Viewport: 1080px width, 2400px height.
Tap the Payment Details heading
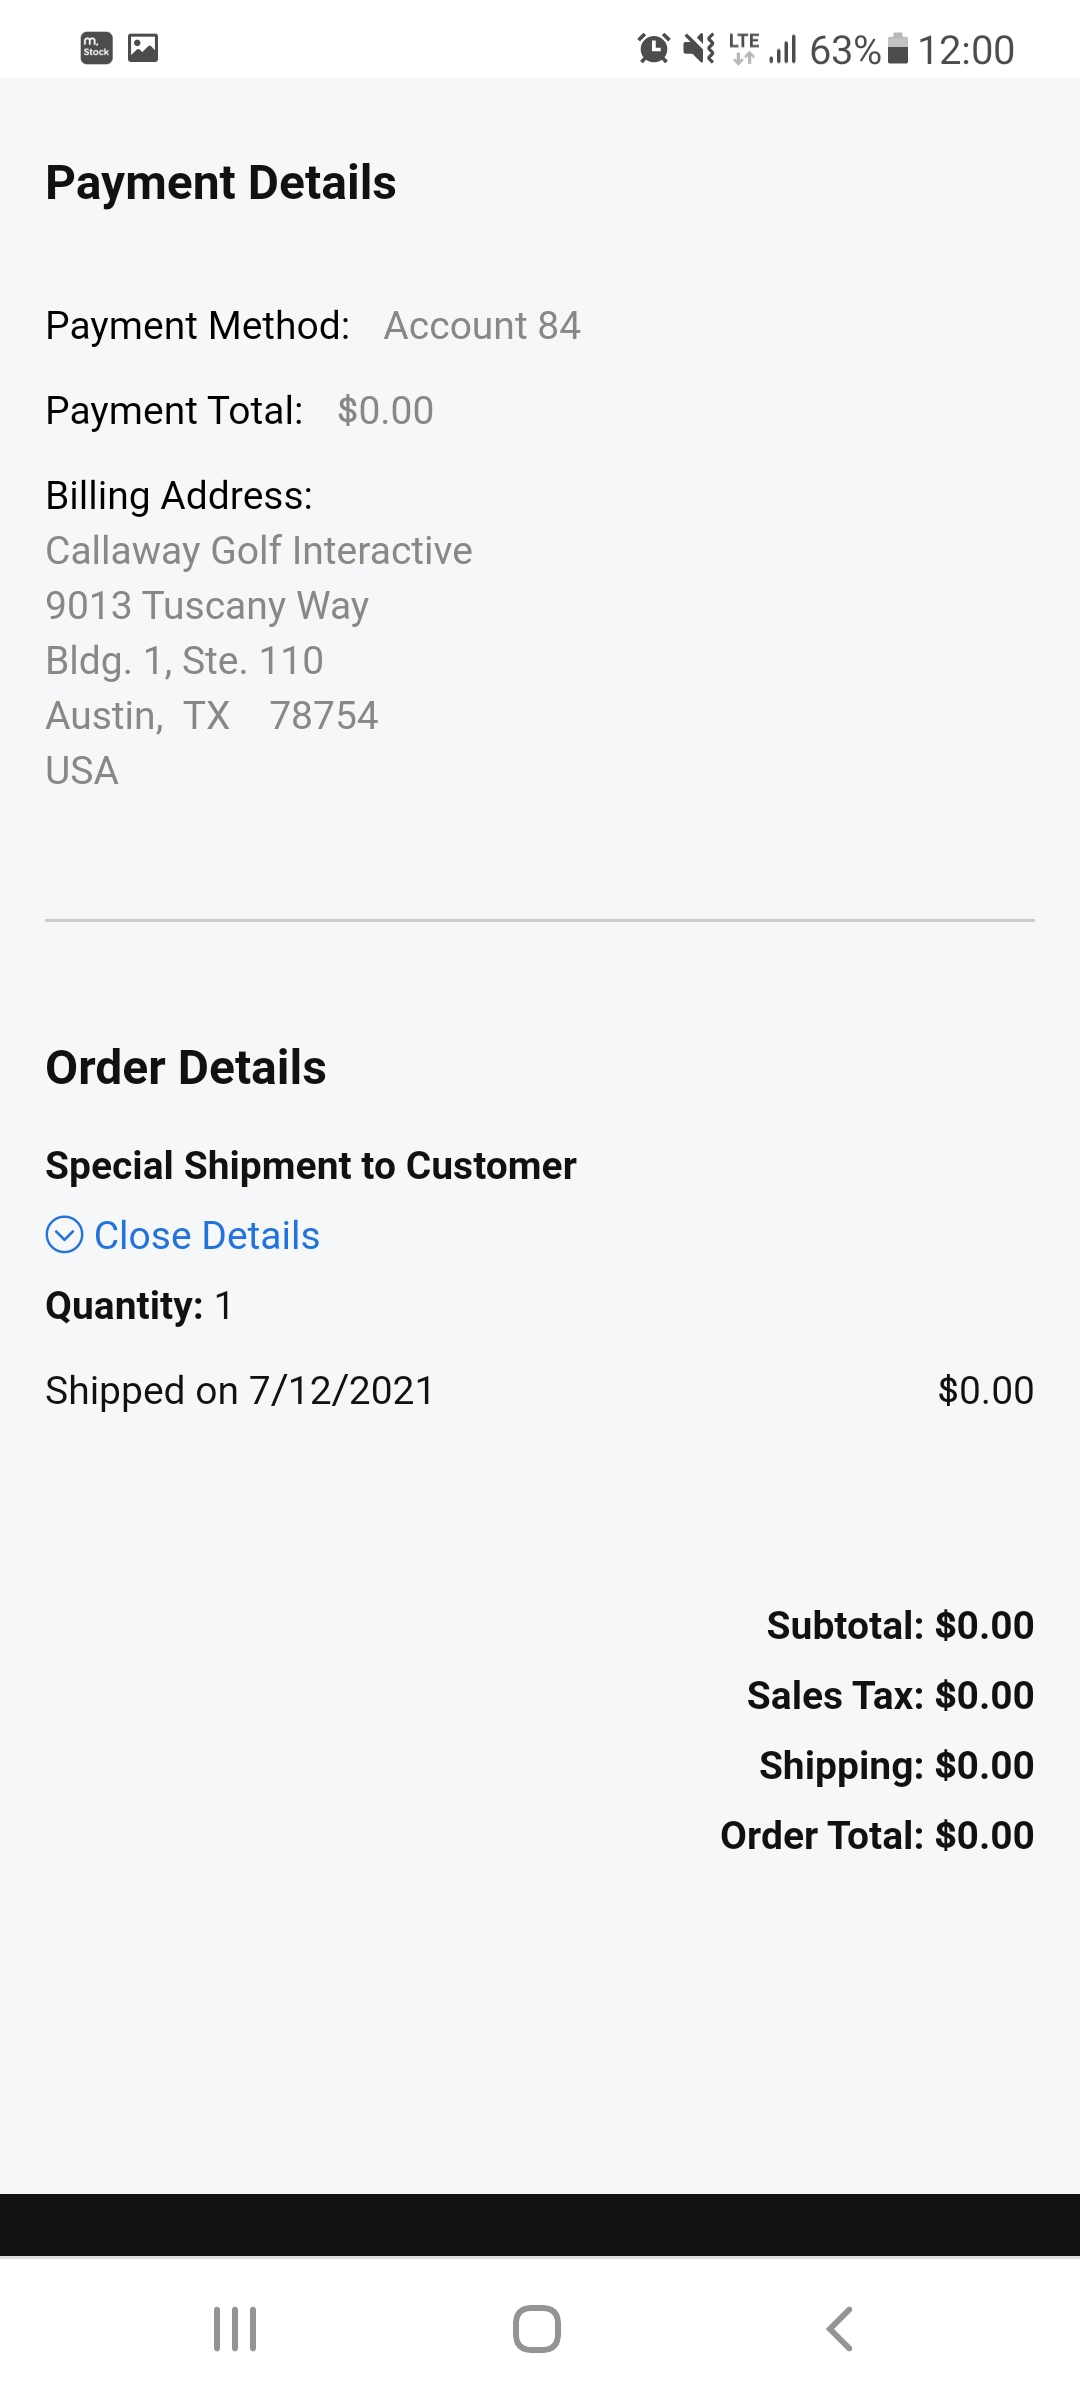[221, 183]
